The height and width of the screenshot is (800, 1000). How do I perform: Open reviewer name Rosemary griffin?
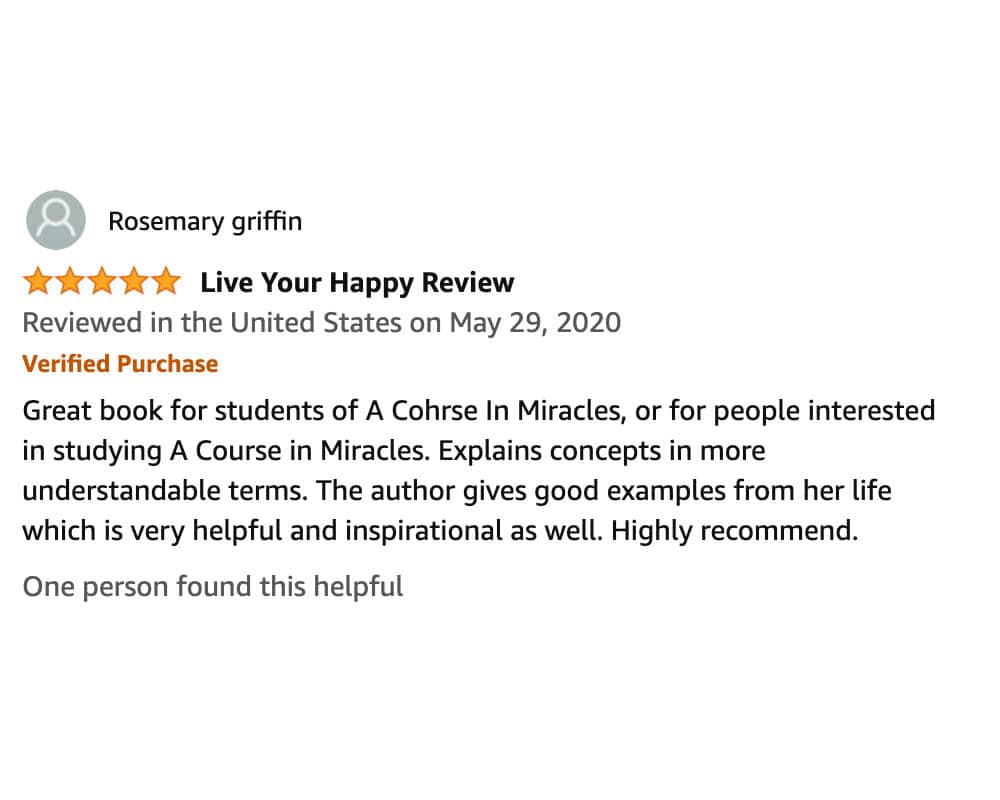[205, 221]
